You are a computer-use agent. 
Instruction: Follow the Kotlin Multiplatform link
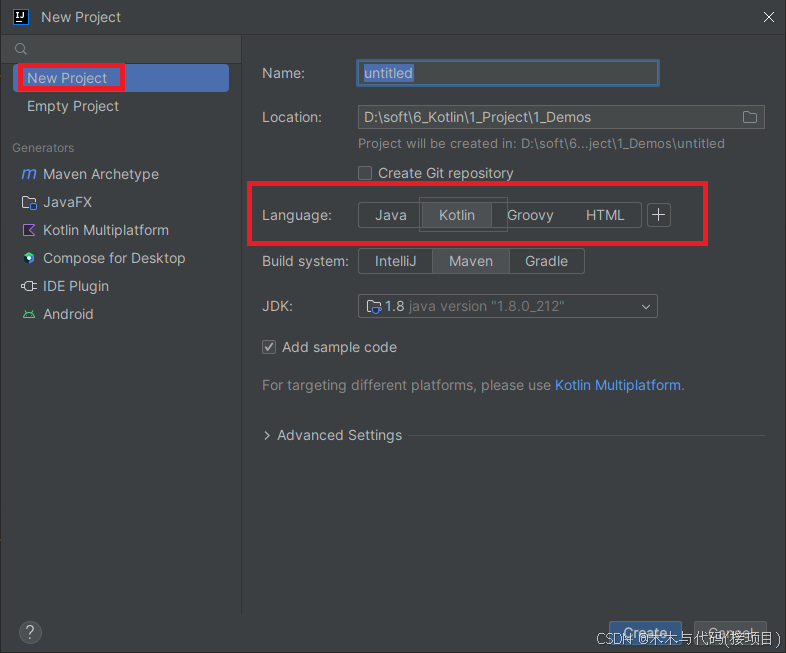pyautogui.click(x=618, y=385)
